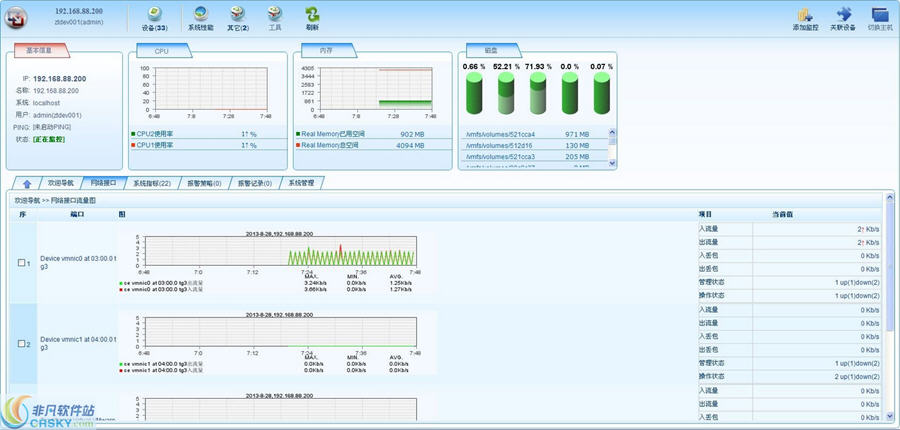This screenshot has width=900, height=430.
Task: Click the Real Memory总空间 row
Action: pos(373,145)
